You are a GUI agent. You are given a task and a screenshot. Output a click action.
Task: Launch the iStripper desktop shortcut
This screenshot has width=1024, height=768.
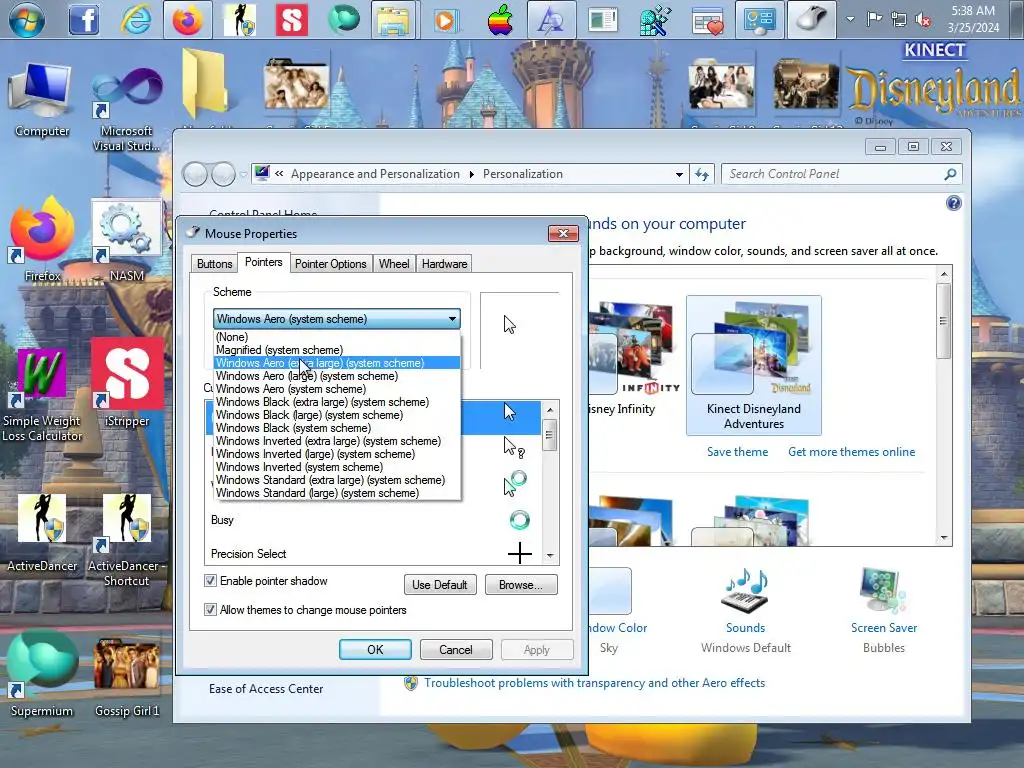coord(126,383)
